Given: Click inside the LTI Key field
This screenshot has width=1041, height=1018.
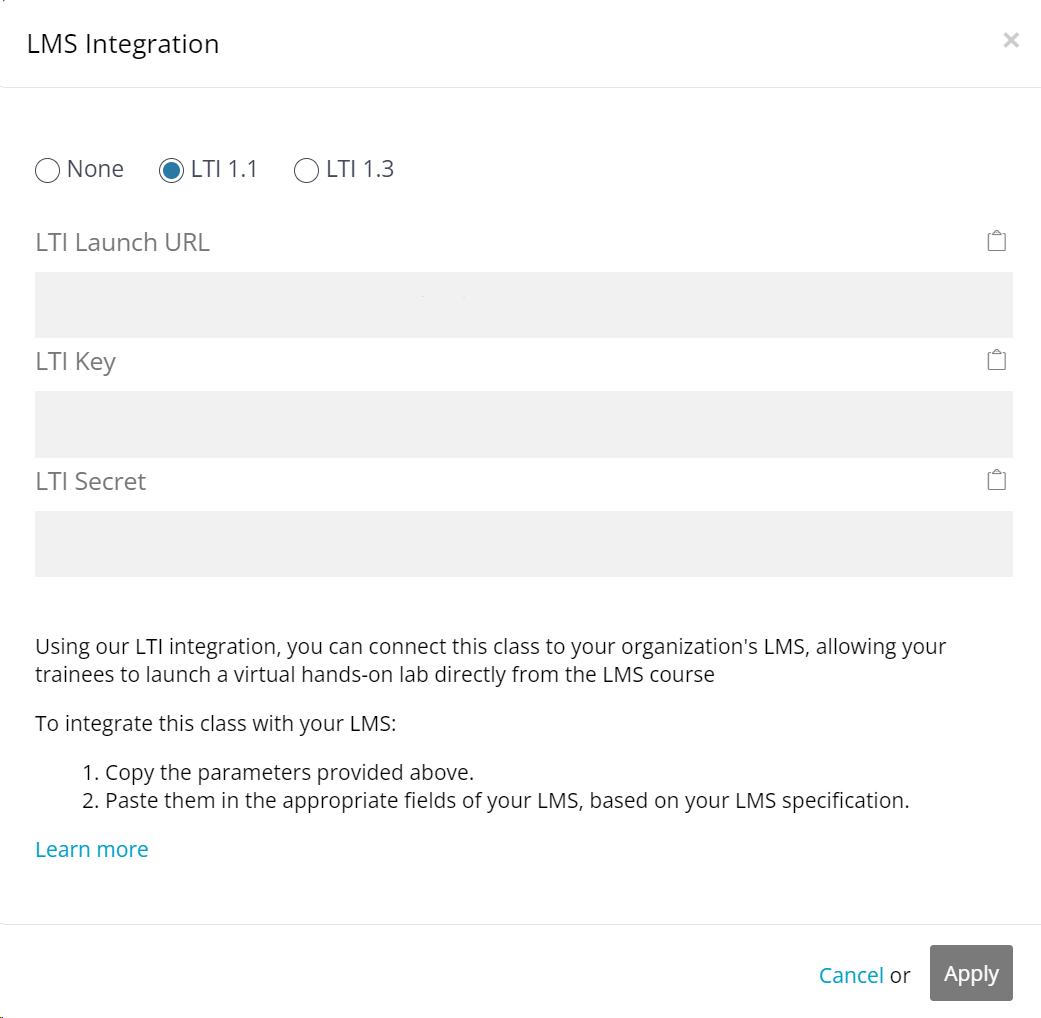Looking at the screenshot, I should [524, 424].
